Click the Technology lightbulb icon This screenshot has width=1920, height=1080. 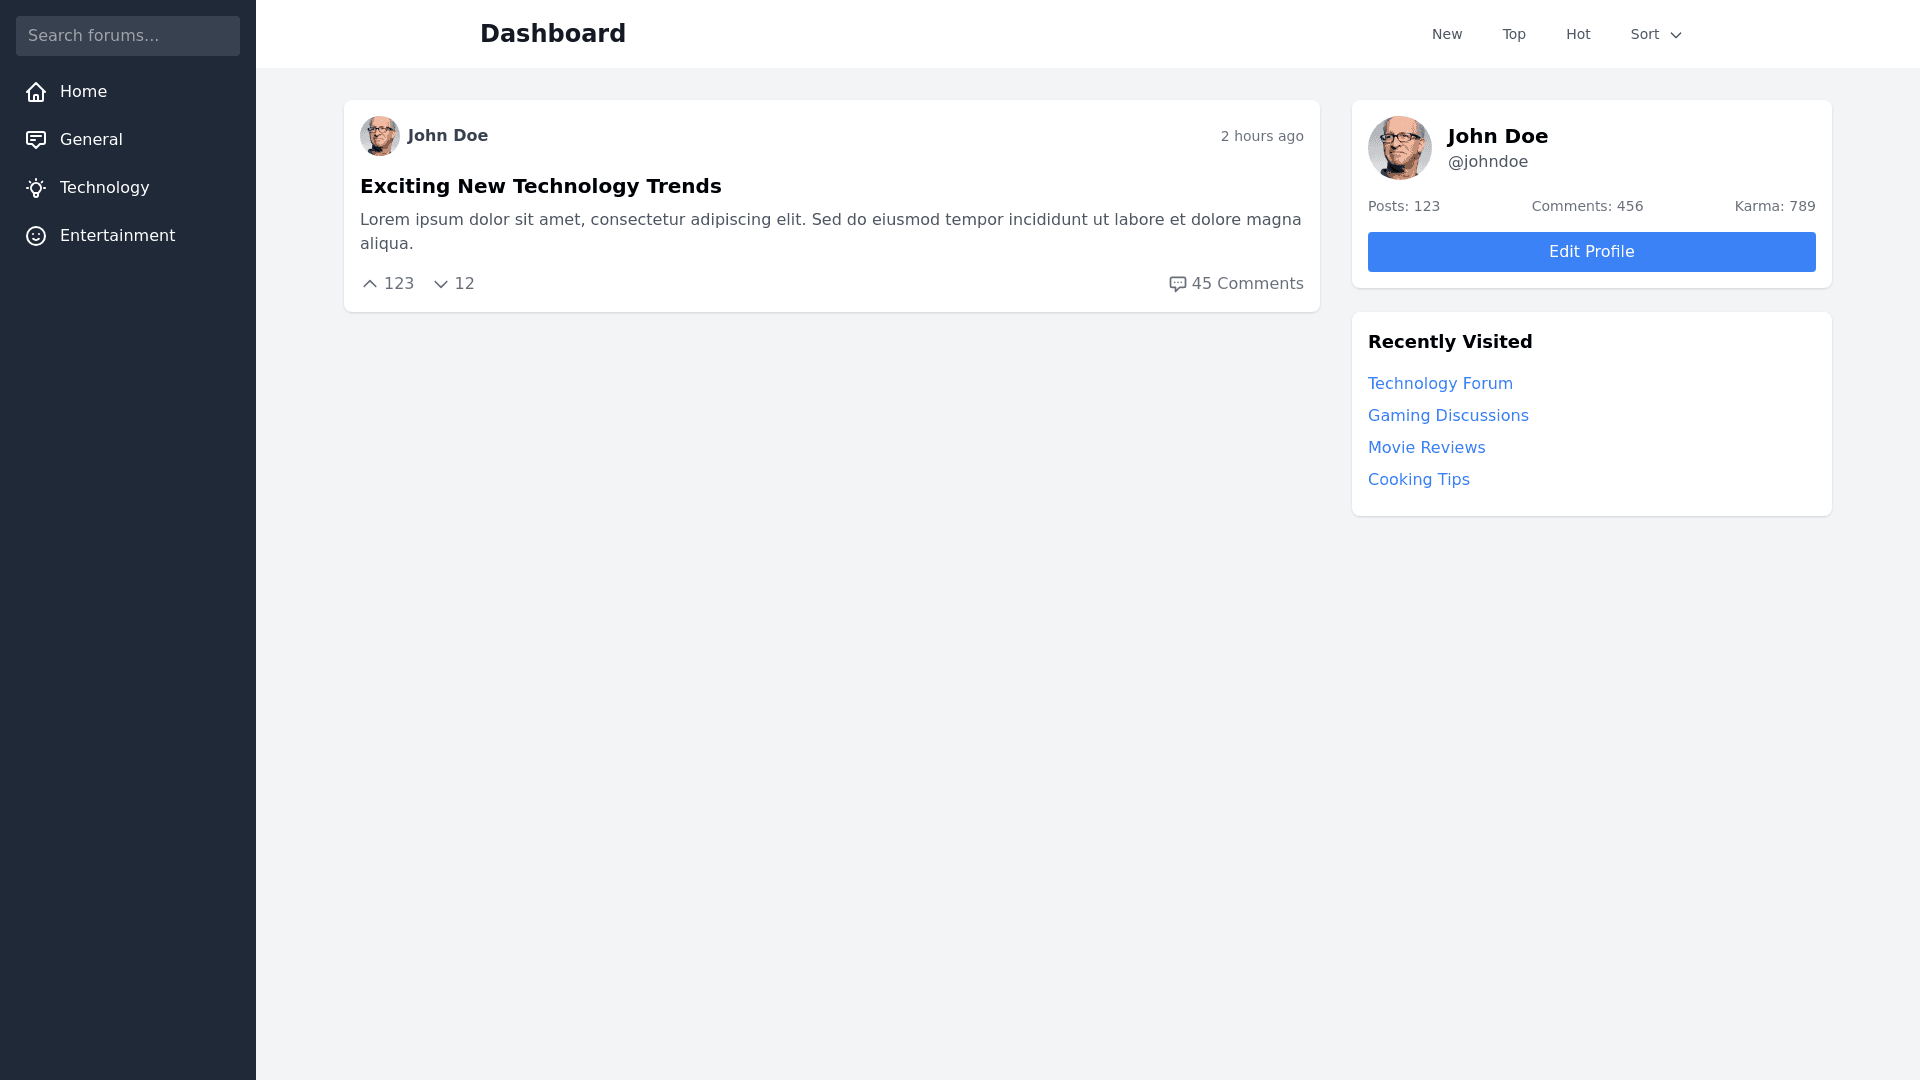[36, 188]
